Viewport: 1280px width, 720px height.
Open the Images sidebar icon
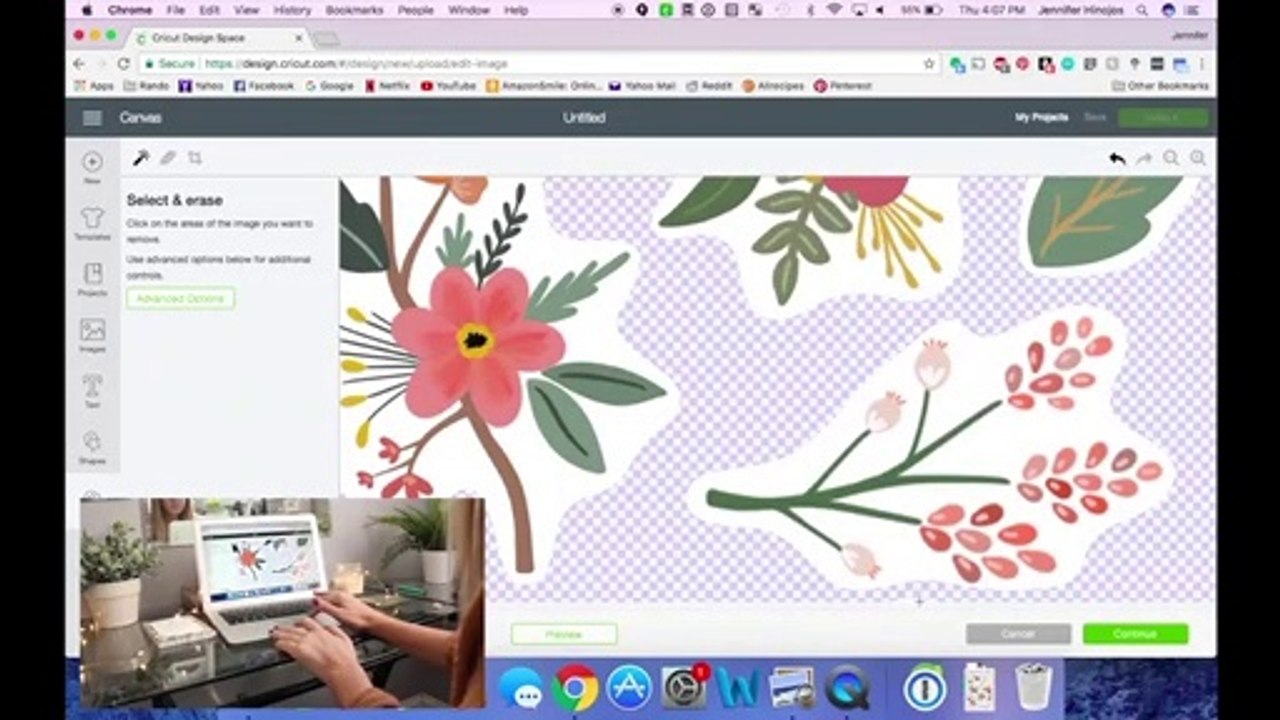point(92,336)
